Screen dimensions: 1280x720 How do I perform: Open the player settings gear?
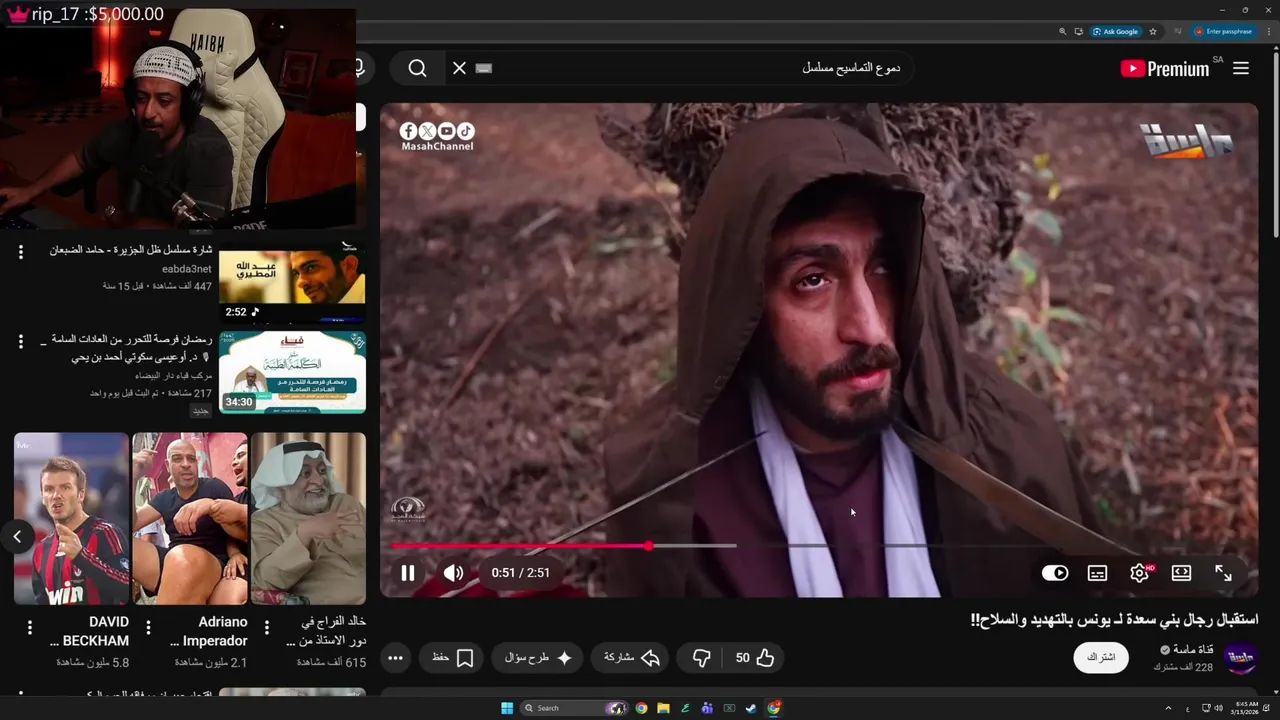(x=1139, y=573)
